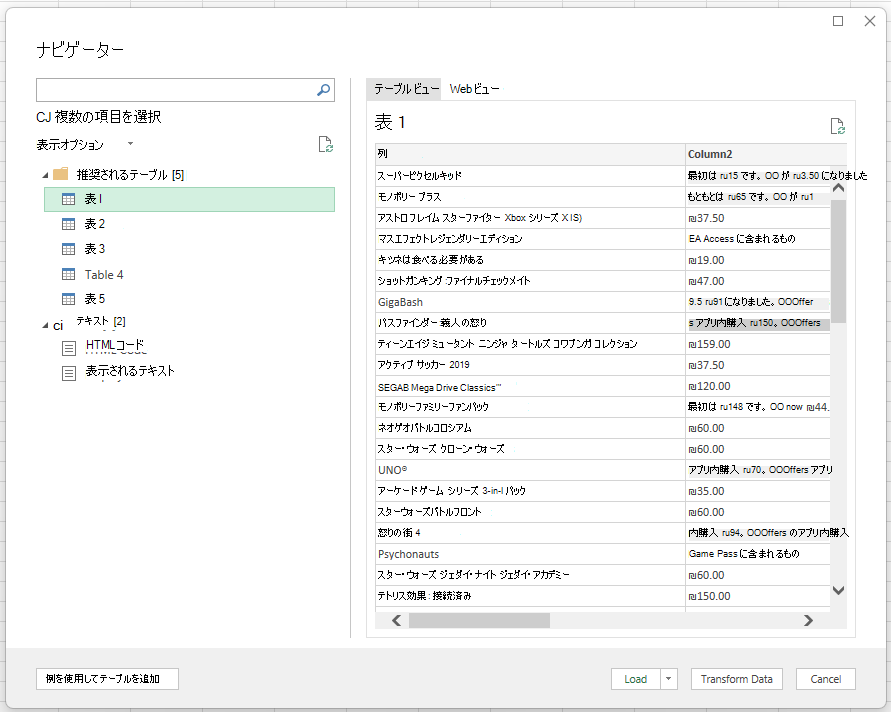Click inside the navigator search field

176,90
